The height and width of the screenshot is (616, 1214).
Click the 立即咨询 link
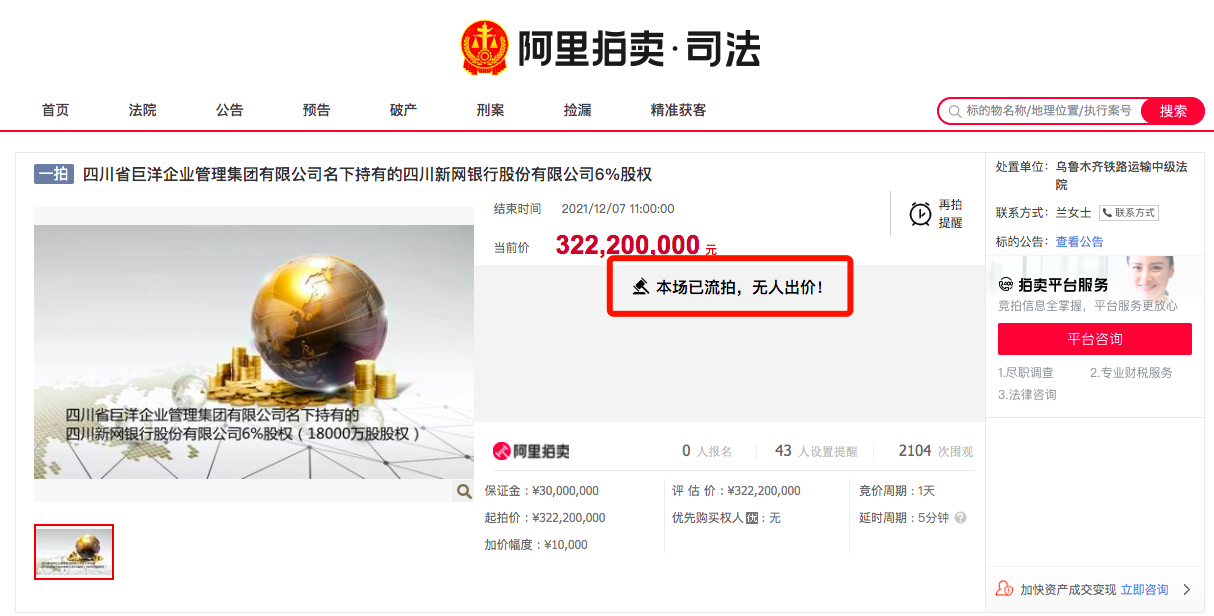[1144, 590]
